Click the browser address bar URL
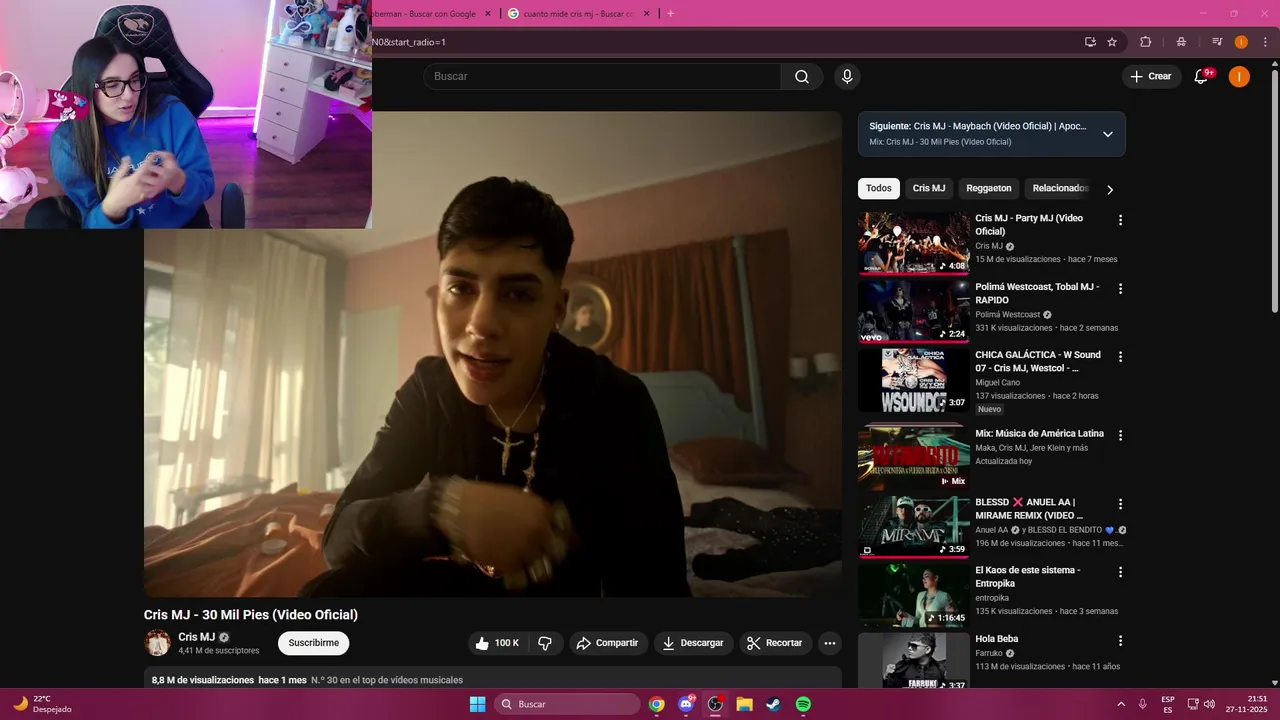The image size is (1280, 720). [409, 42]
